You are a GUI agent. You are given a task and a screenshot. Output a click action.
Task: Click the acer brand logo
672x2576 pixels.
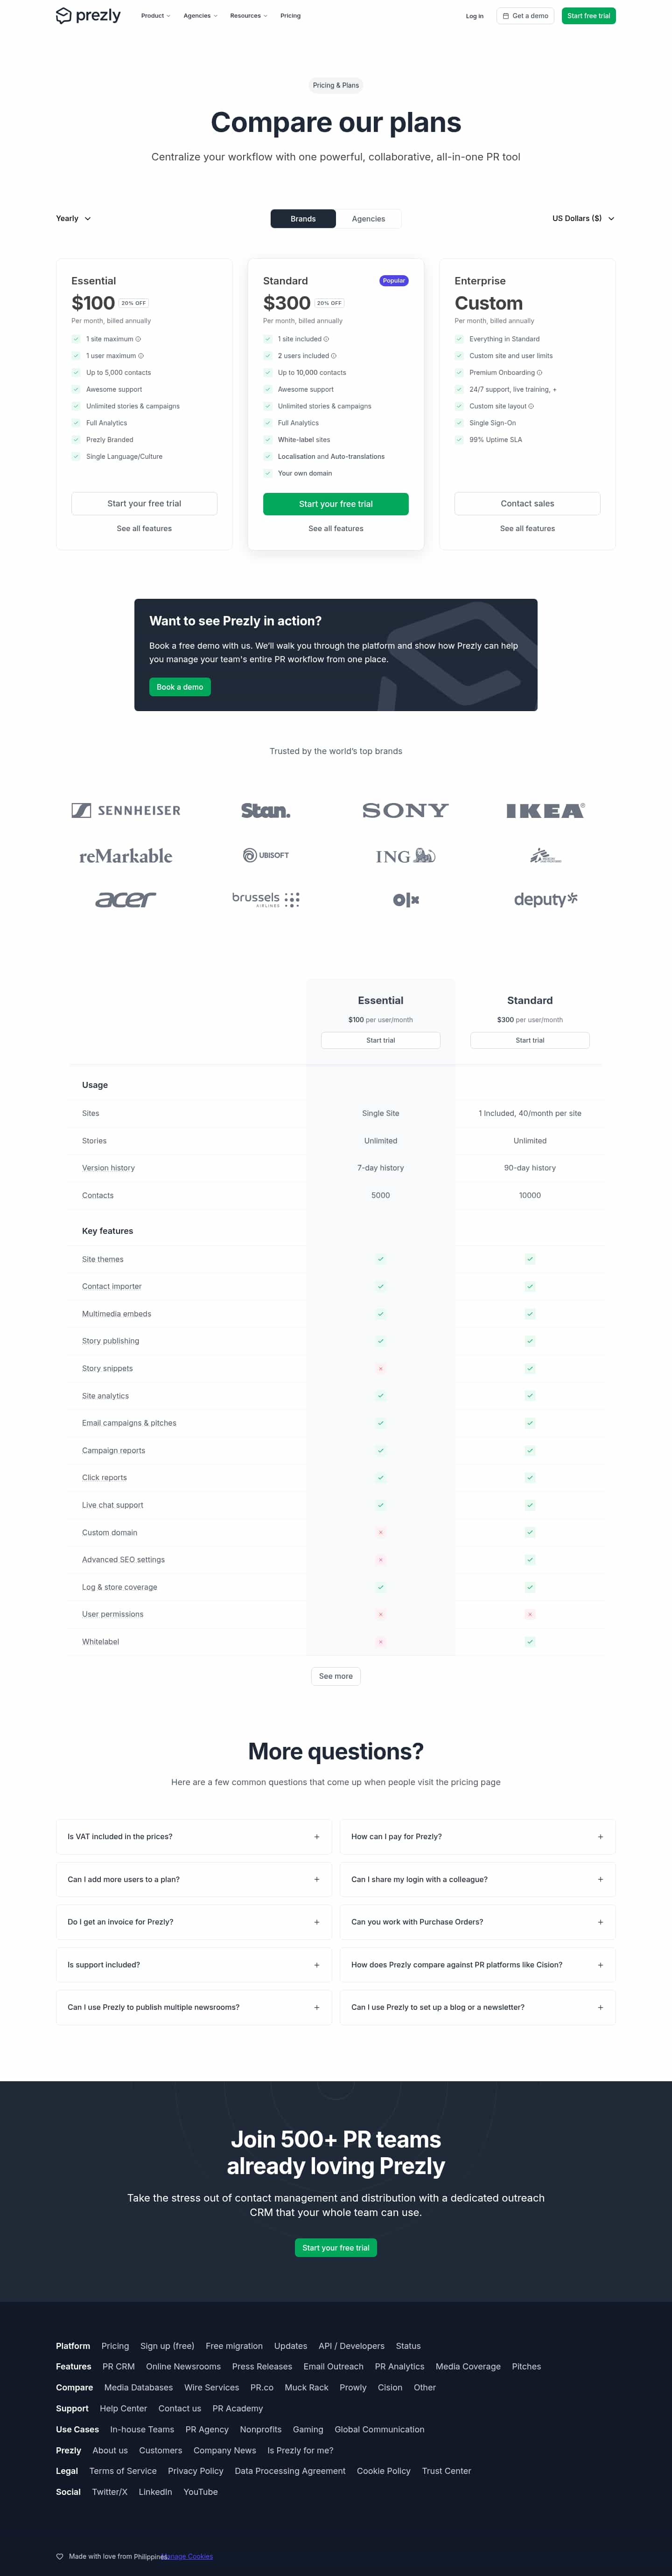pyautogui.click(x=126, y=900)
